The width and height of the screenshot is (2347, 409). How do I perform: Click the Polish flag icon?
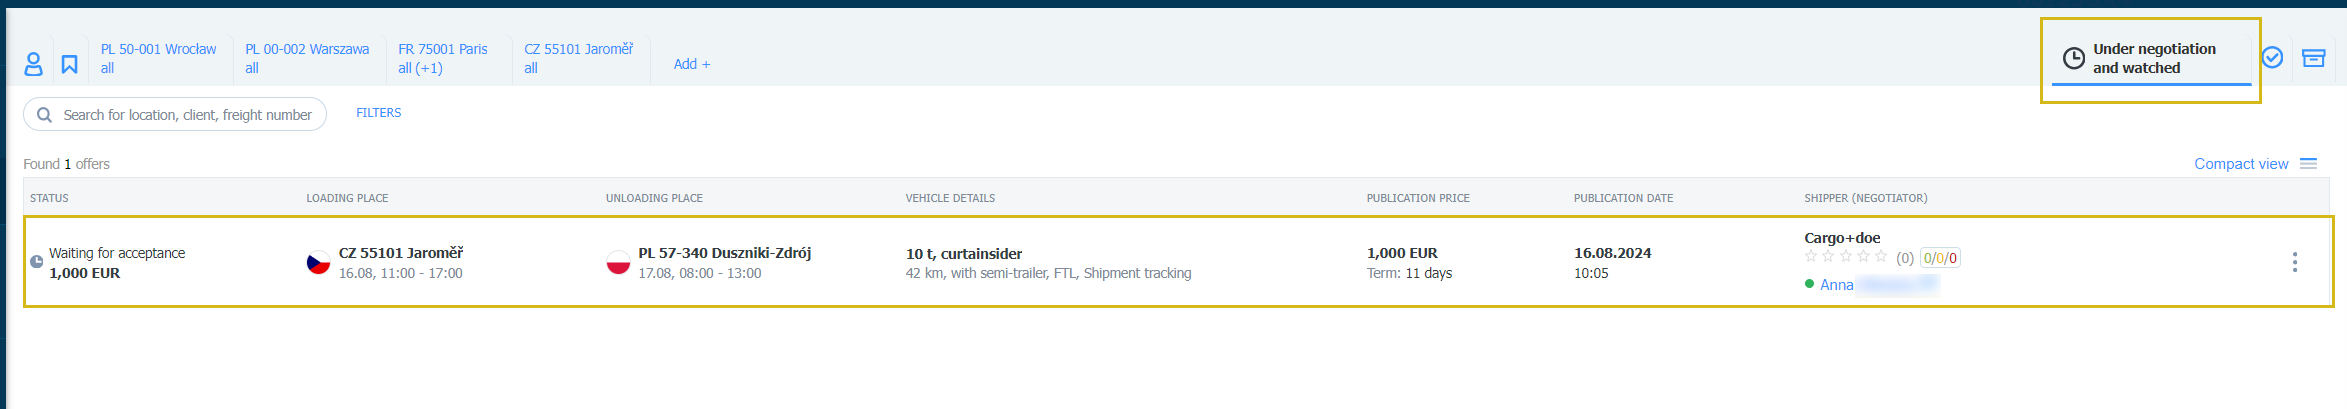618,263
